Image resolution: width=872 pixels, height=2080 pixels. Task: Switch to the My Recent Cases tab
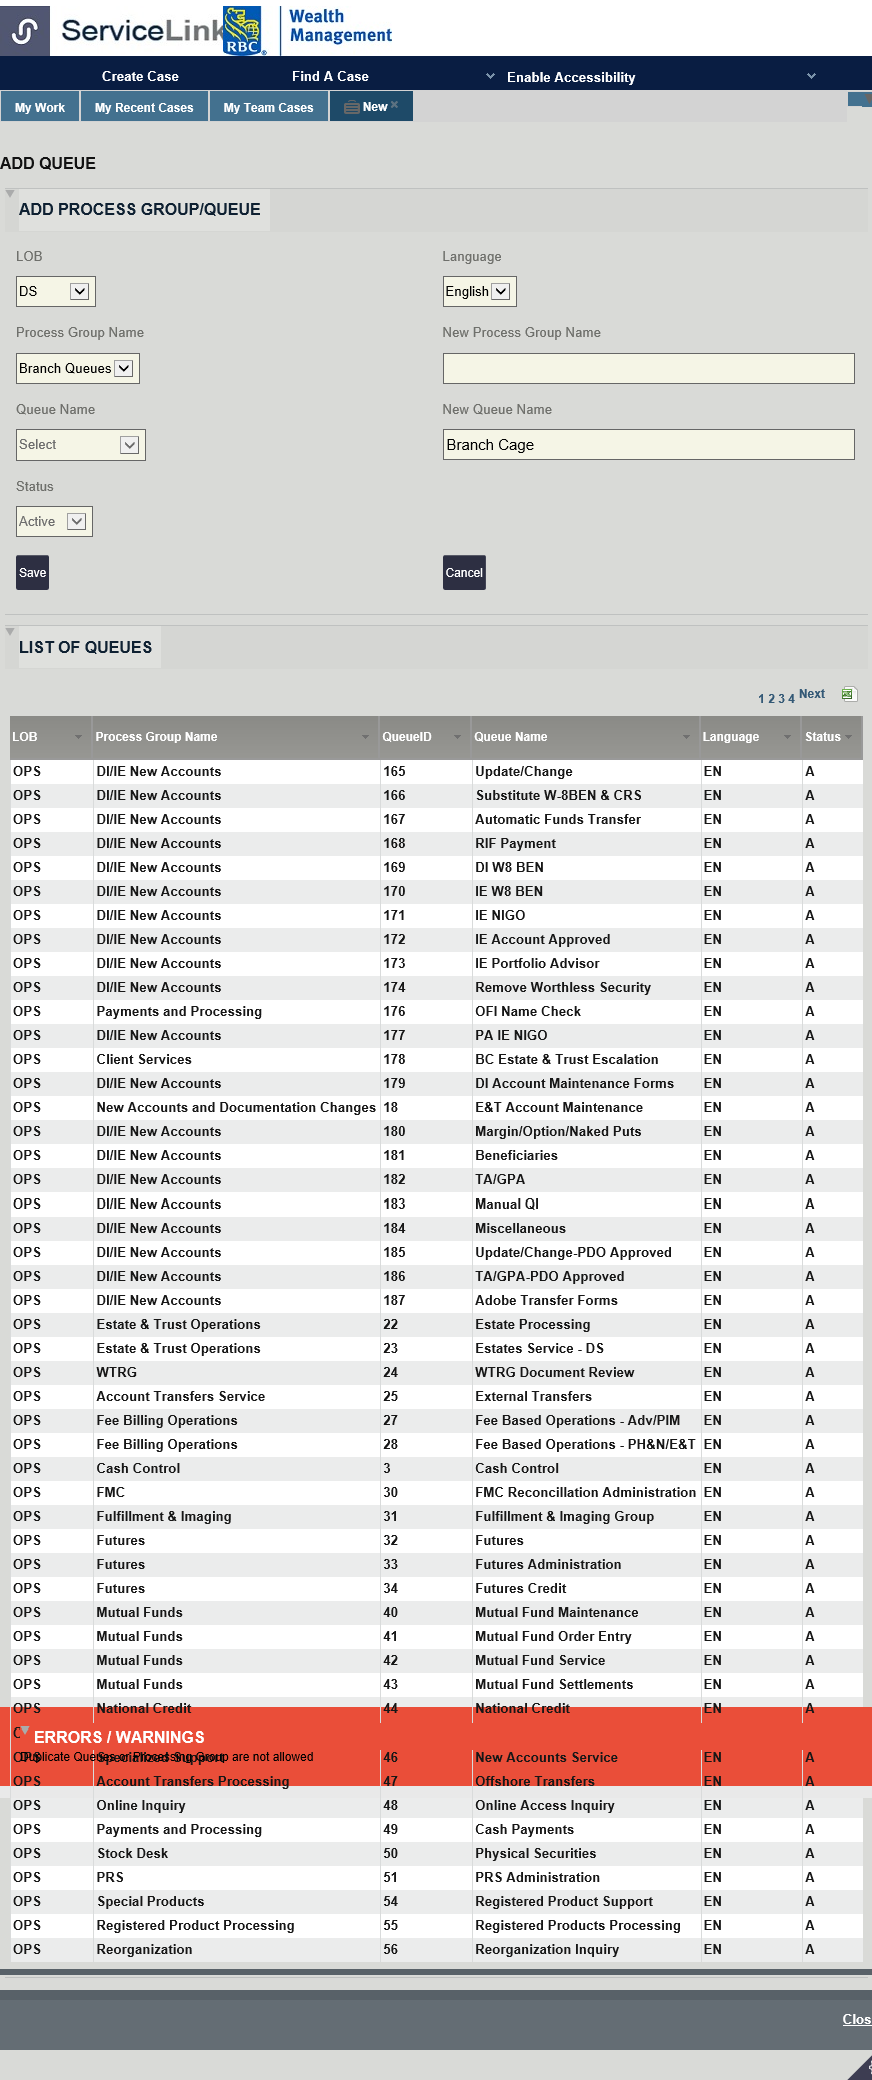pyautogui.click(x=144, y=107)
